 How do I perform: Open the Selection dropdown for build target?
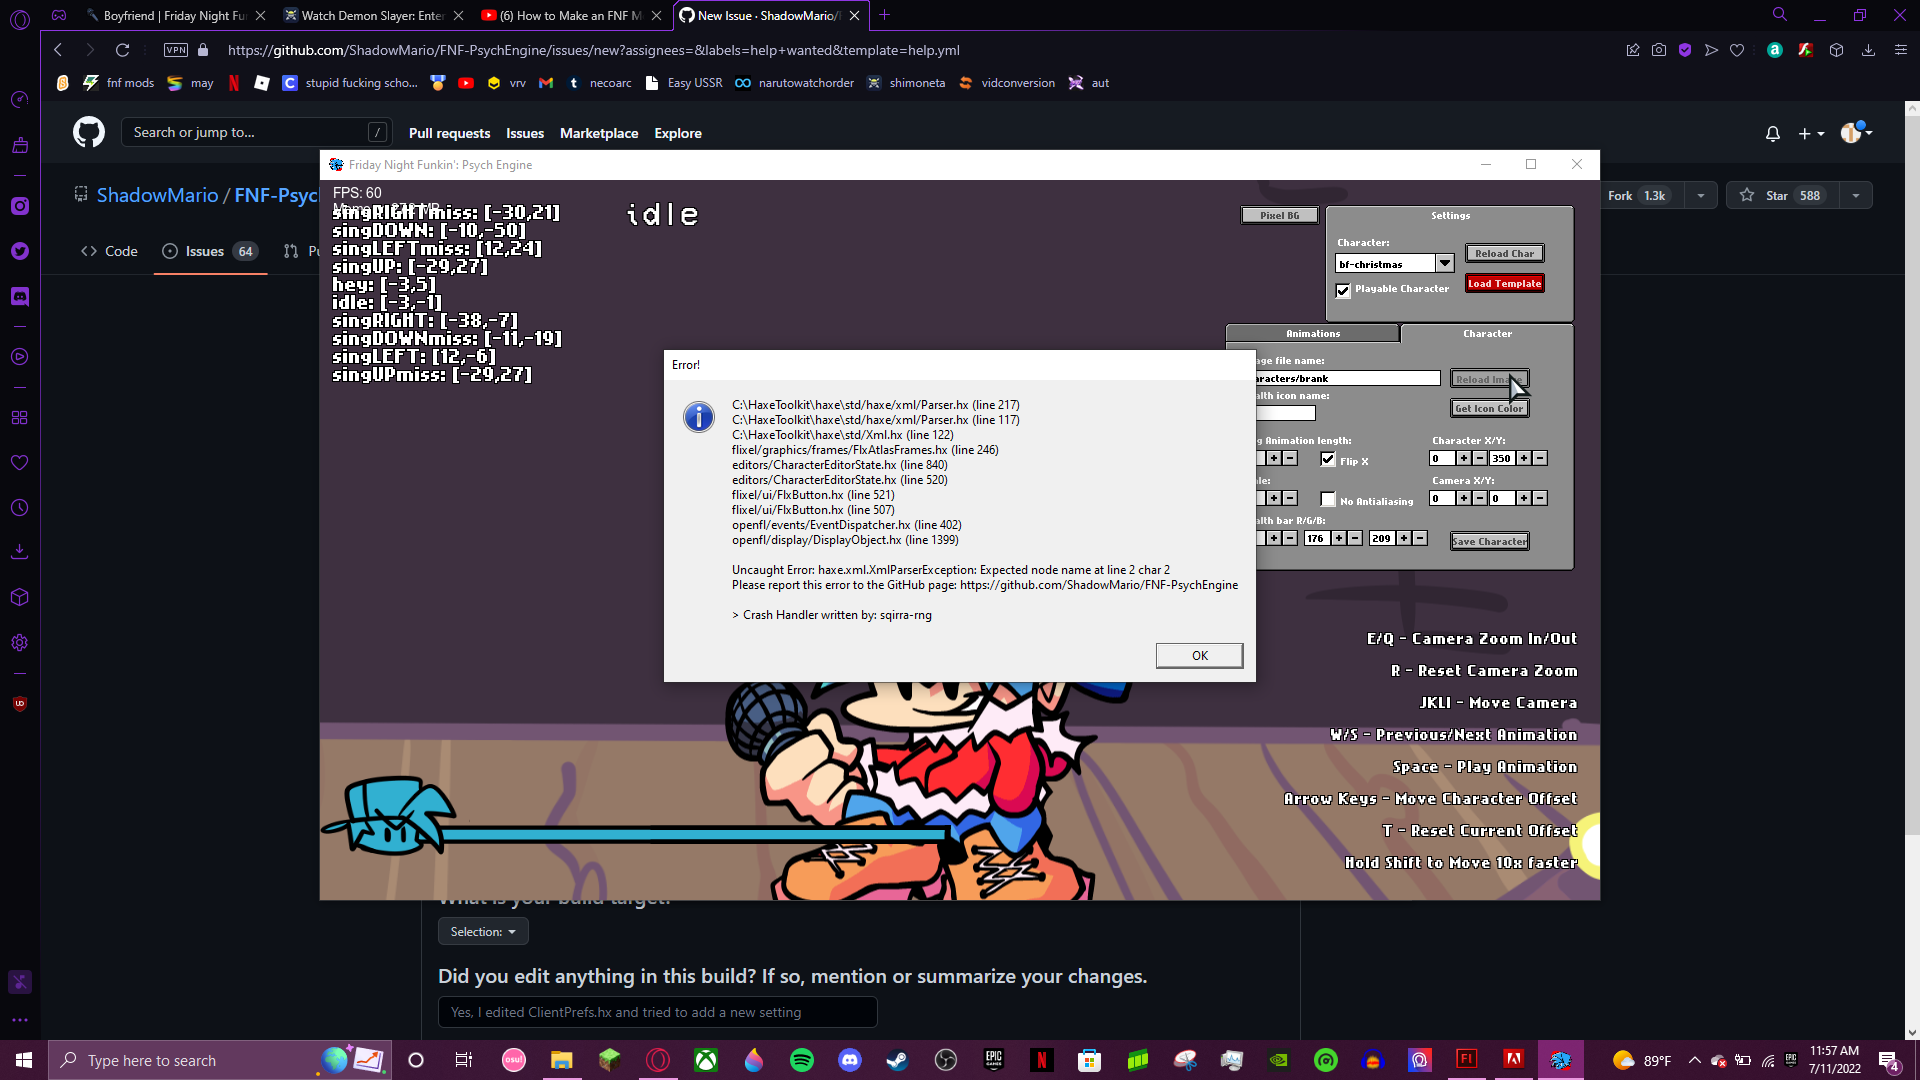pos(482,931)
